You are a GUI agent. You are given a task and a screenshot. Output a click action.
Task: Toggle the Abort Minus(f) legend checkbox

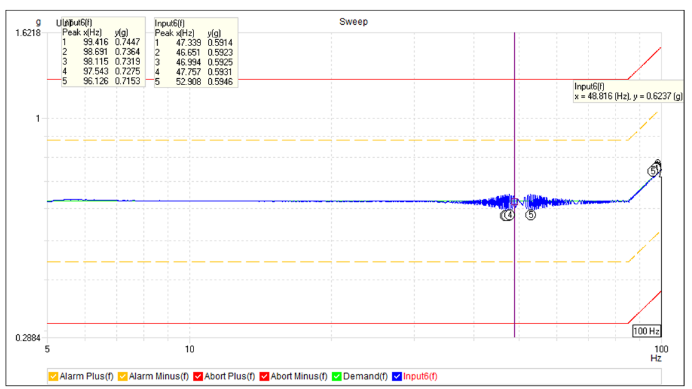click(x=264, y=376)
